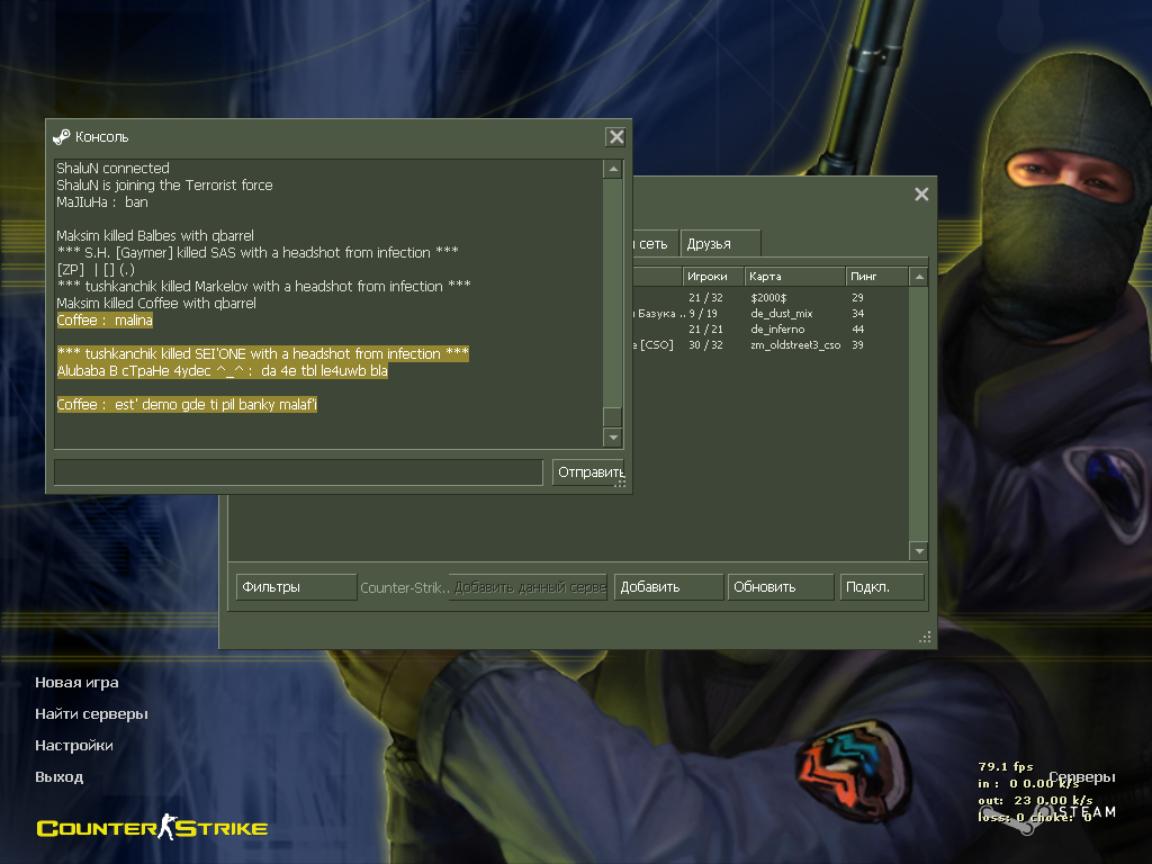1152x864 pixels.
Task: Click the Steam icon in the Консоль title bar
Action: click(61, 137)
